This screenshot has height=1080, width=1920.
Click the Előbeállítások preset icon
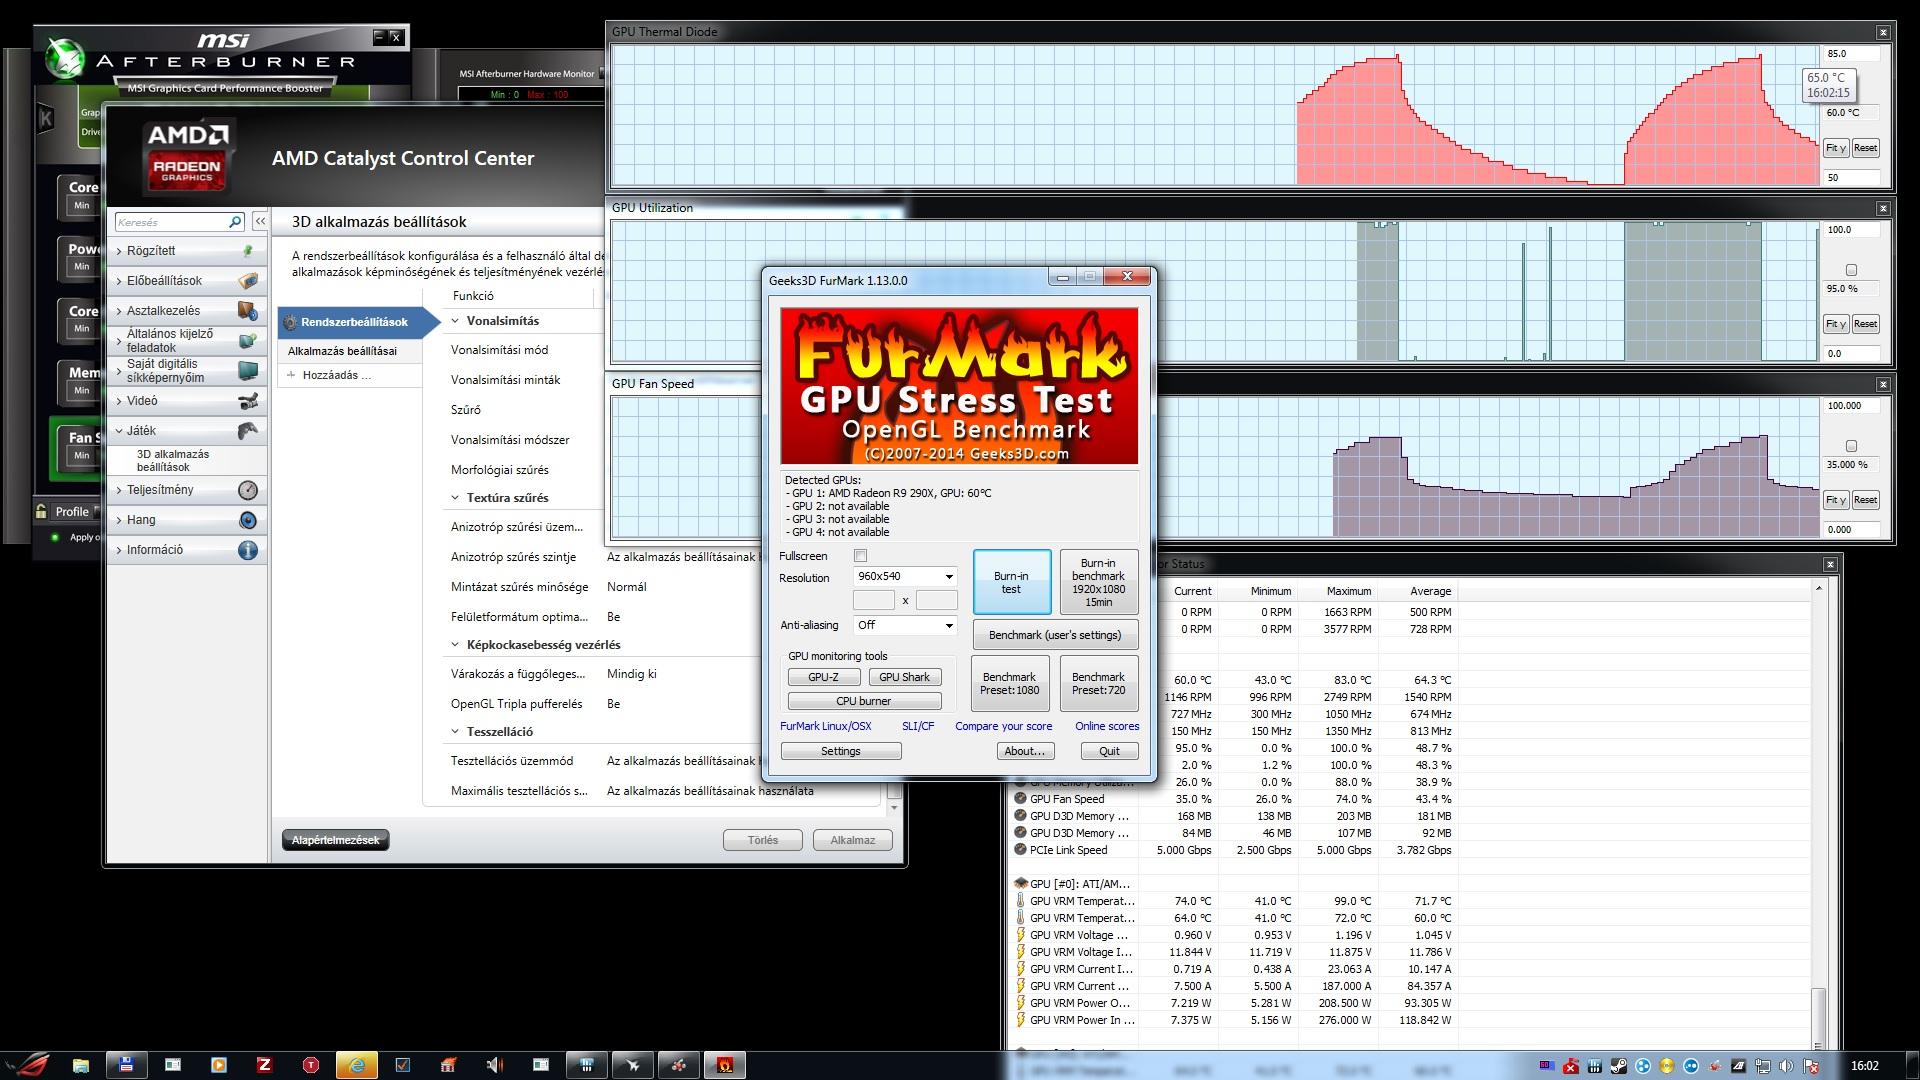pyautogui.click(x=248, y=281)
